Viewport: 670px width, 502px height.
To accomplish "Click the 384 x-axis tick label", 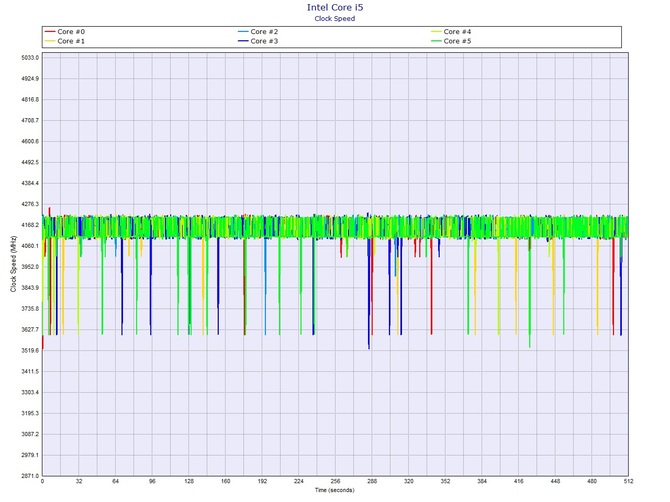I will click(x=482, y=481).
